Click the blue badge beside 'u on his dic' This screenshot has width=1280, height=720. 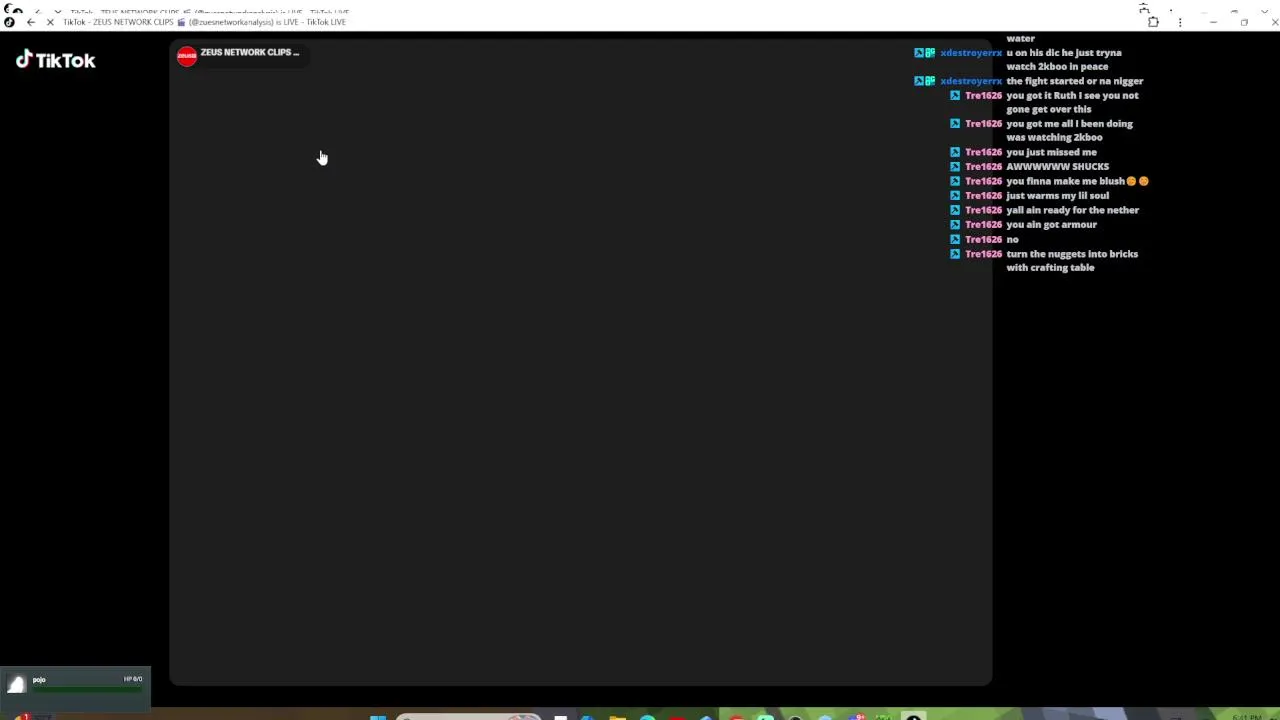(919, 53)
